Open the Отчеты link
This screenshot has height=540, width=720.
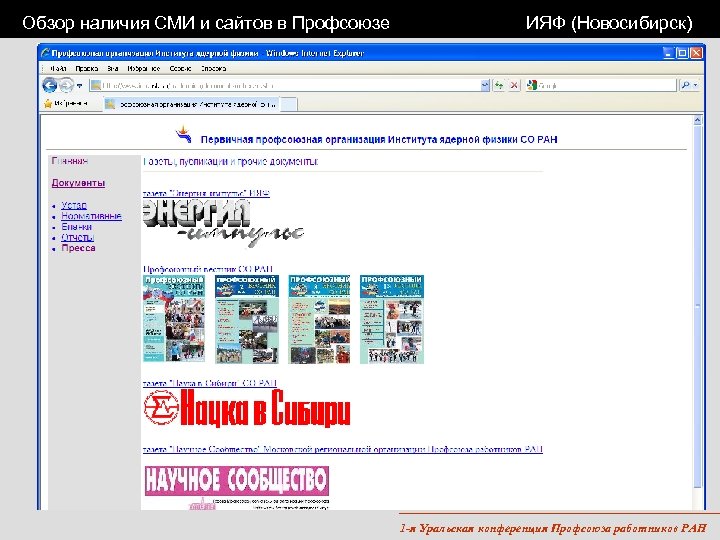click(78, 237)
